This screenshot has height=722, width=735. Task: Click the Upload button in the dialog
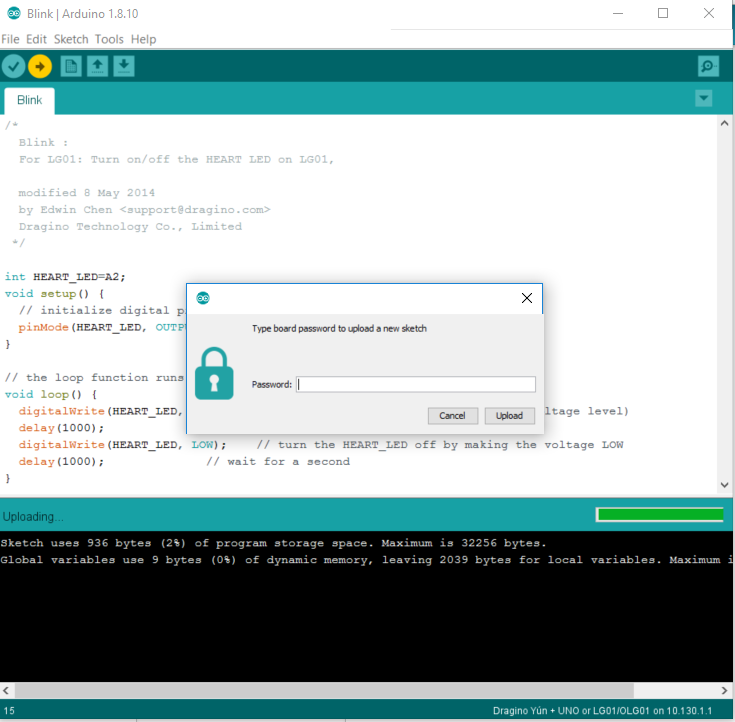pyautogui.click(x=510, y=416)
